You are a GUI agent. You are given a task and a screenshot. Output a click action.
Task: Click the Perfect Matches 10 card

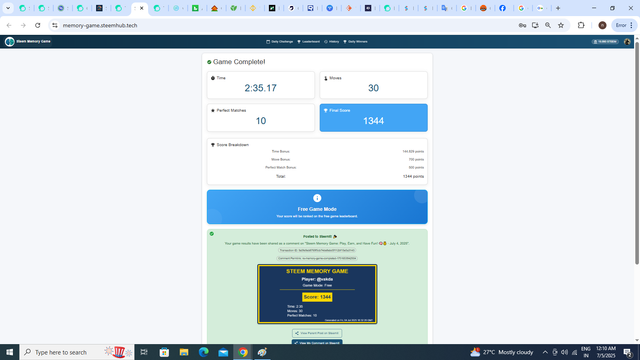click(x=261, y=118)
